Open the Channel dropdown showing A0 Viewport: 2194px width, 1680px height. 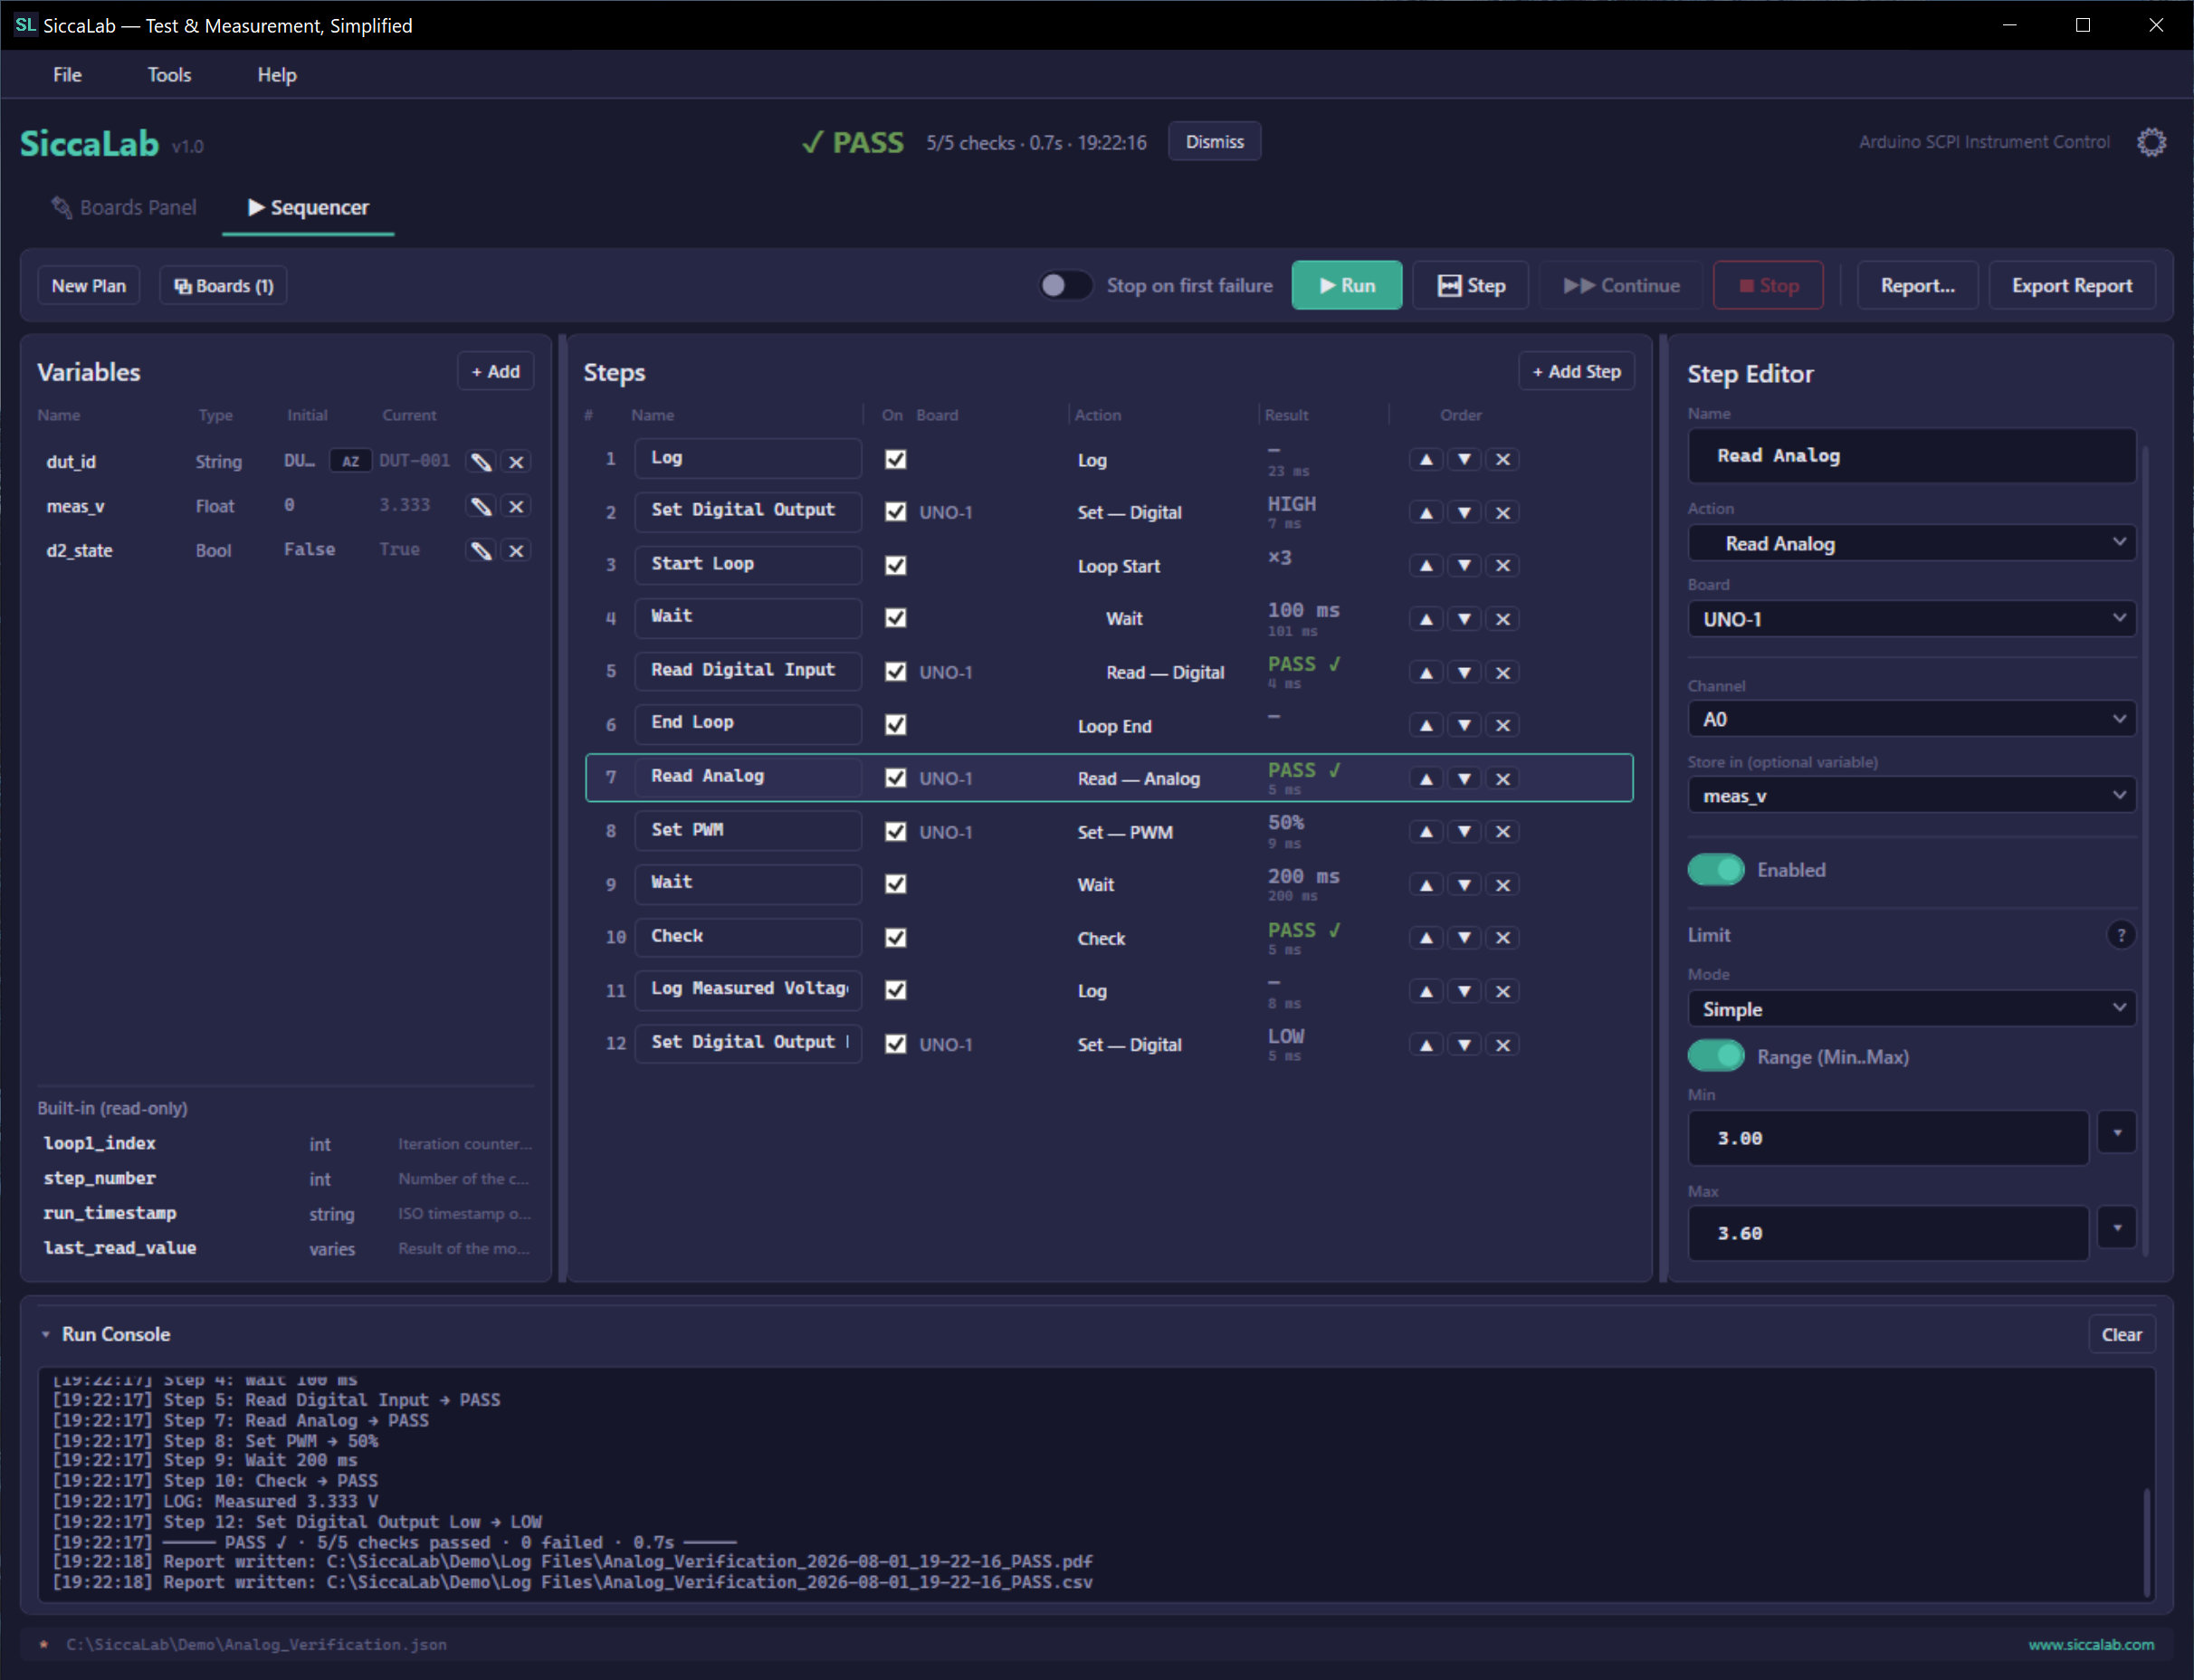[x=1911, y=719]
